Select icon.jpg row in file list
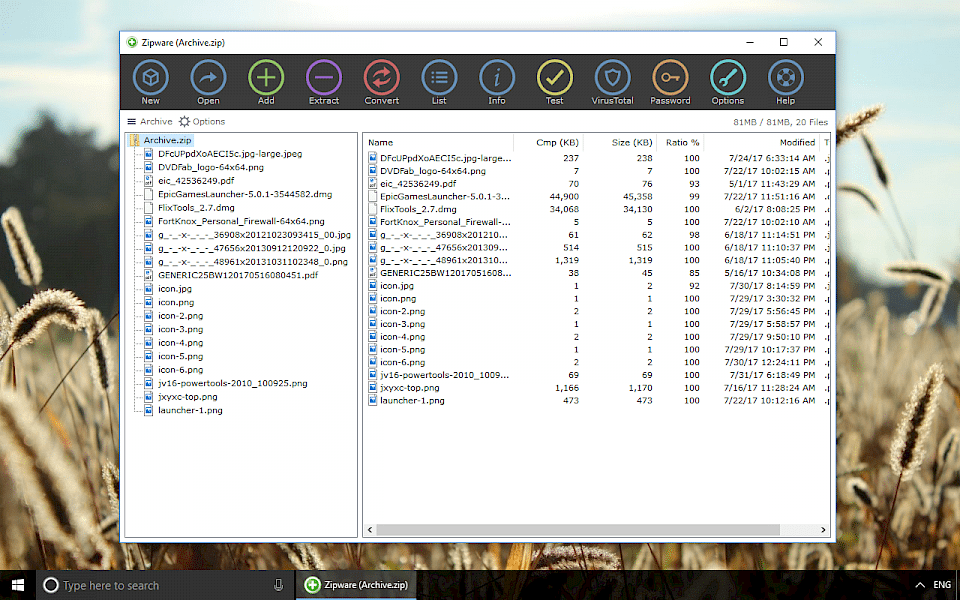The width and height of the screenshot is (960, 600). (x=597, y=286)
